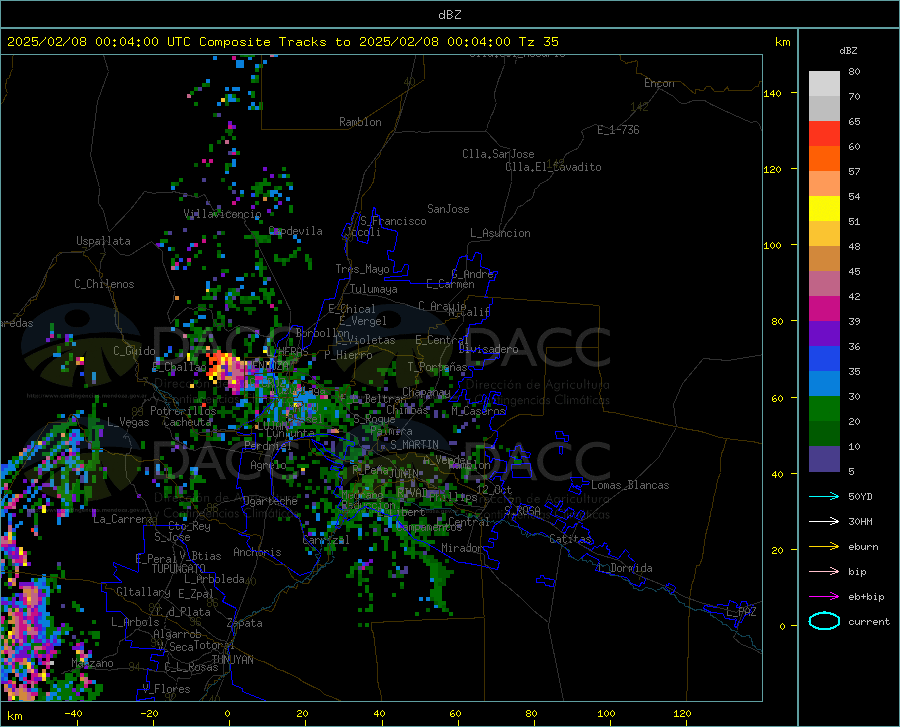
Task: Click the 'Encon' map label
Action: pos(659,83)
